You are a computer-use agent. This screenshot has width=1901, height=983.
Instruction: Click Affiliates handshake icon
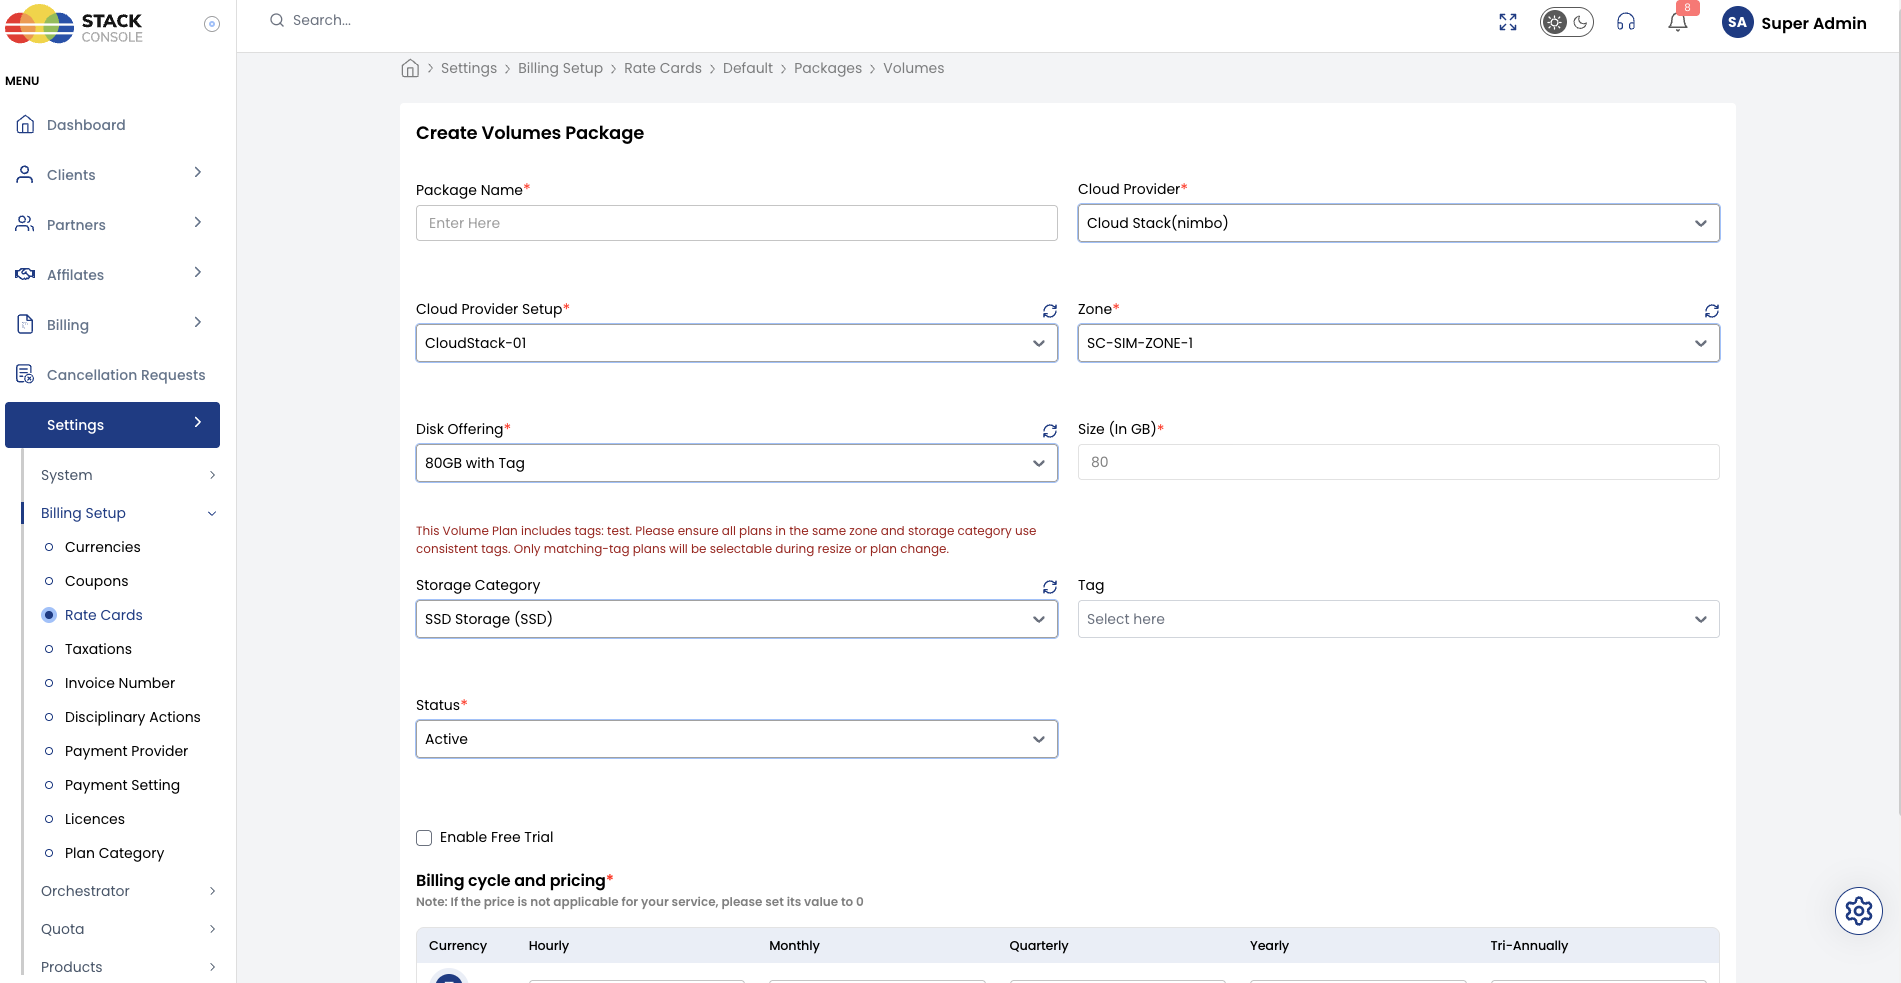pos(25,274)
